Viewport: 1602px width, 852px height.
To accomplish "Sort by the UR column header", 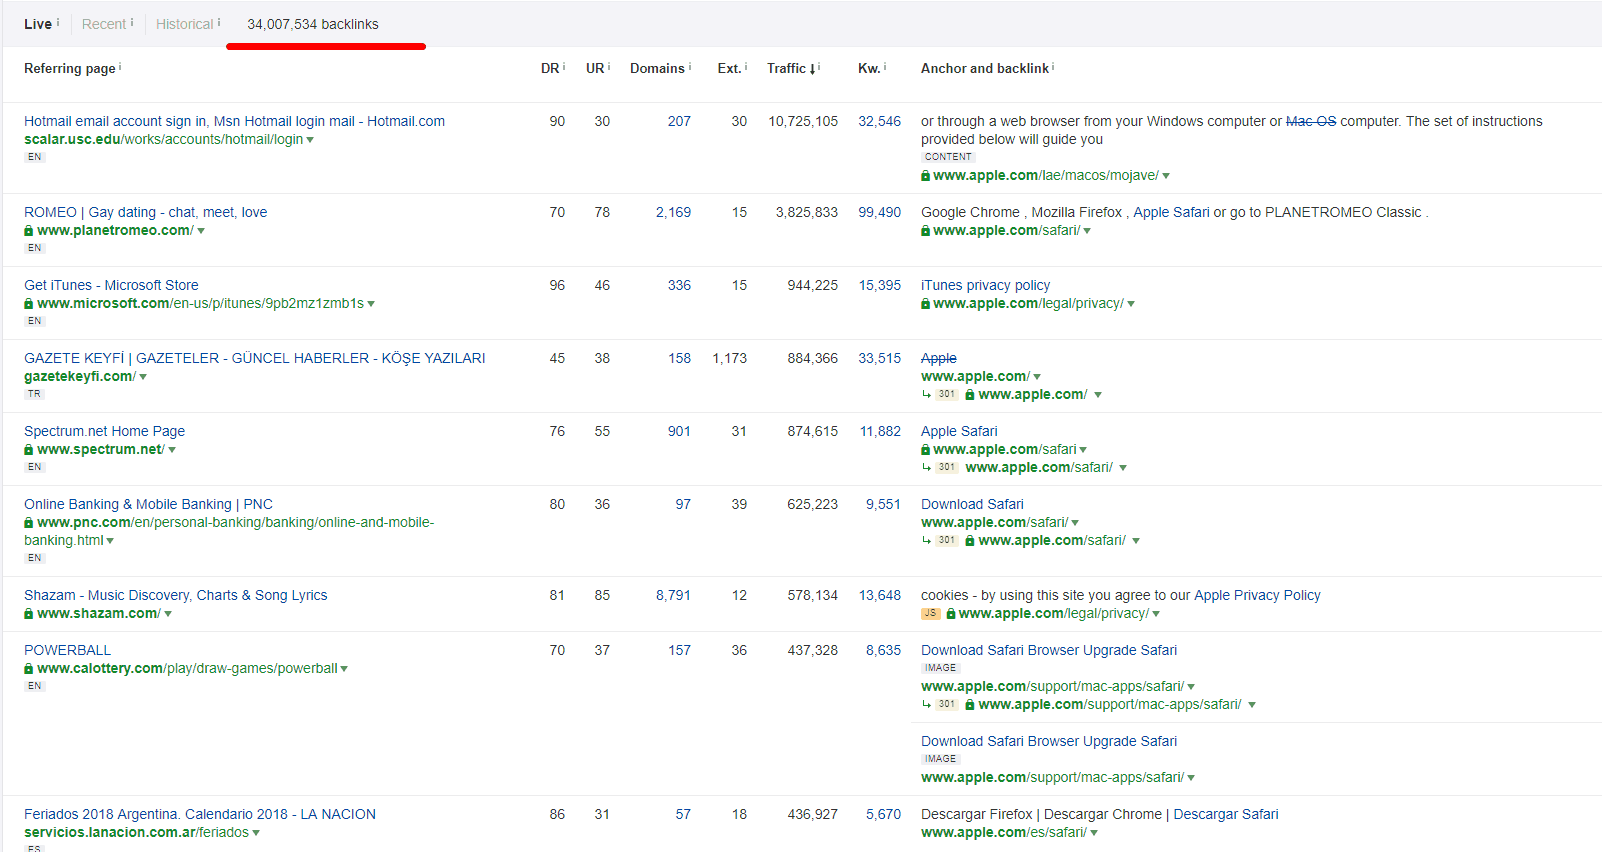I will (595, 68).
